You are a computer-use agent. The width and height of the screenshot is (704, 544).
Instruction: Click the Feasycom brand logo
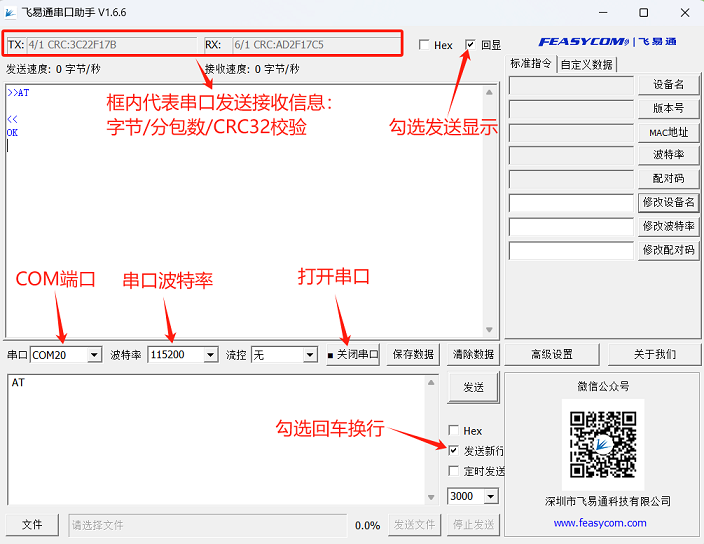(x=607, y=42)
